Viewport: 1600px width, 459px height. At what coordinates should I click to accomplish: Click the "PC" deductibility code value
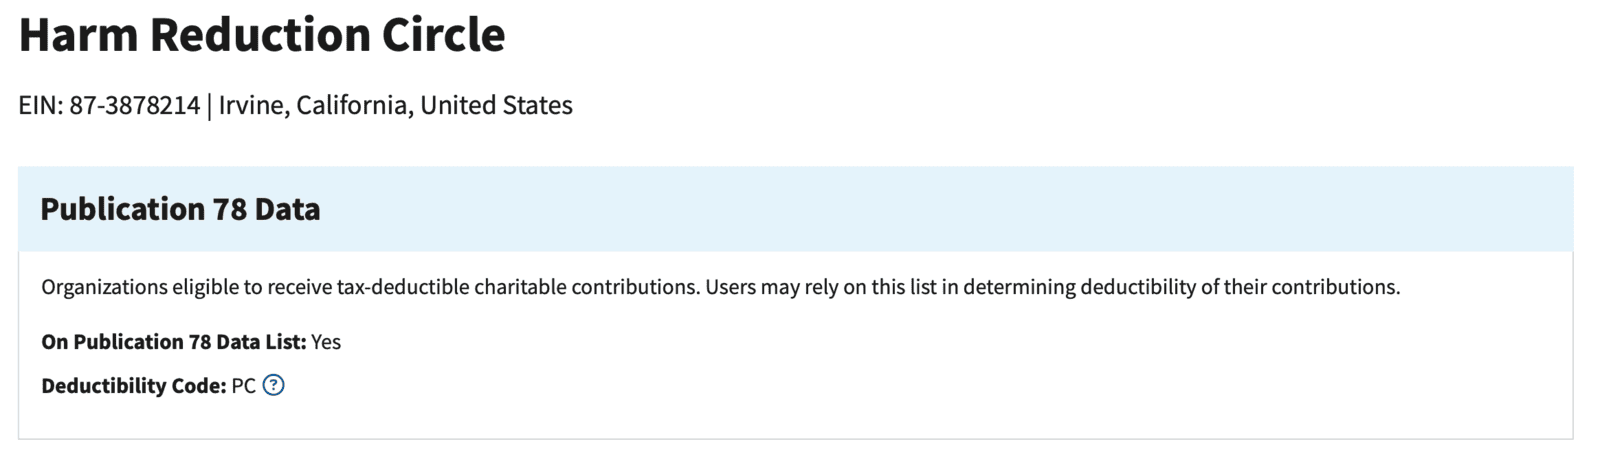(x=244, y=386)
